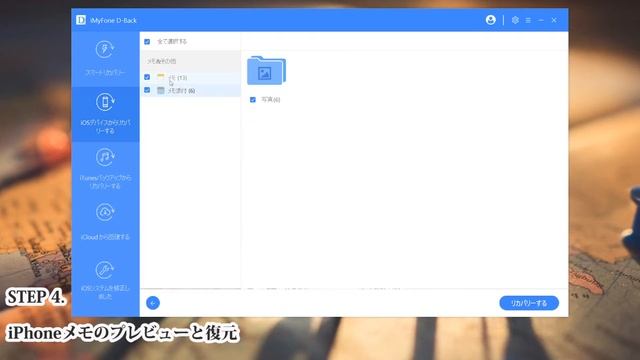Screen dimensions: 640x360
Task: Minimize the D-Back window
Action: pyautogui.click(x=541, y=20)
